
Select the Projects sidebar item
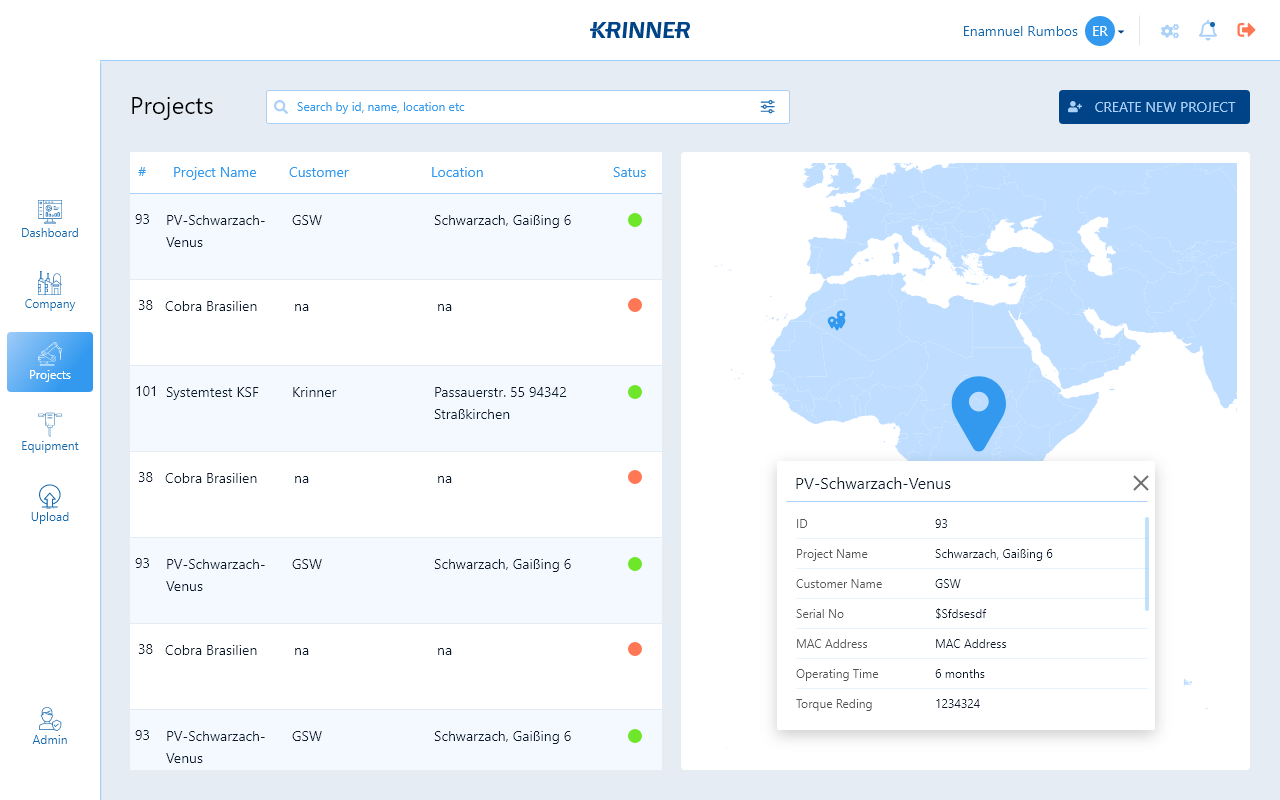(50, 362)
